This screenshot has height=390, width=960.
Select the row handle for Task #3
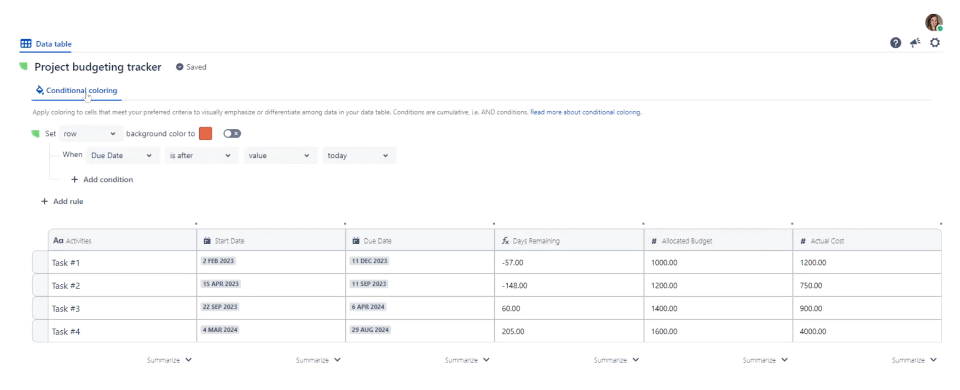pyautogui.click(x=40, y=308)
